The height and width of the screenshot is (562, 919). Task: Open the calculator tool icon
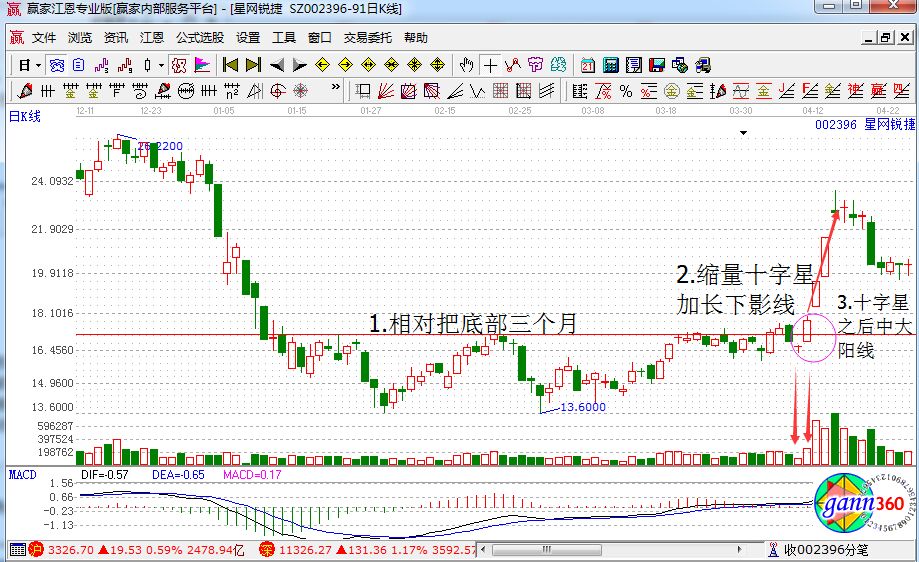point(610,65)
